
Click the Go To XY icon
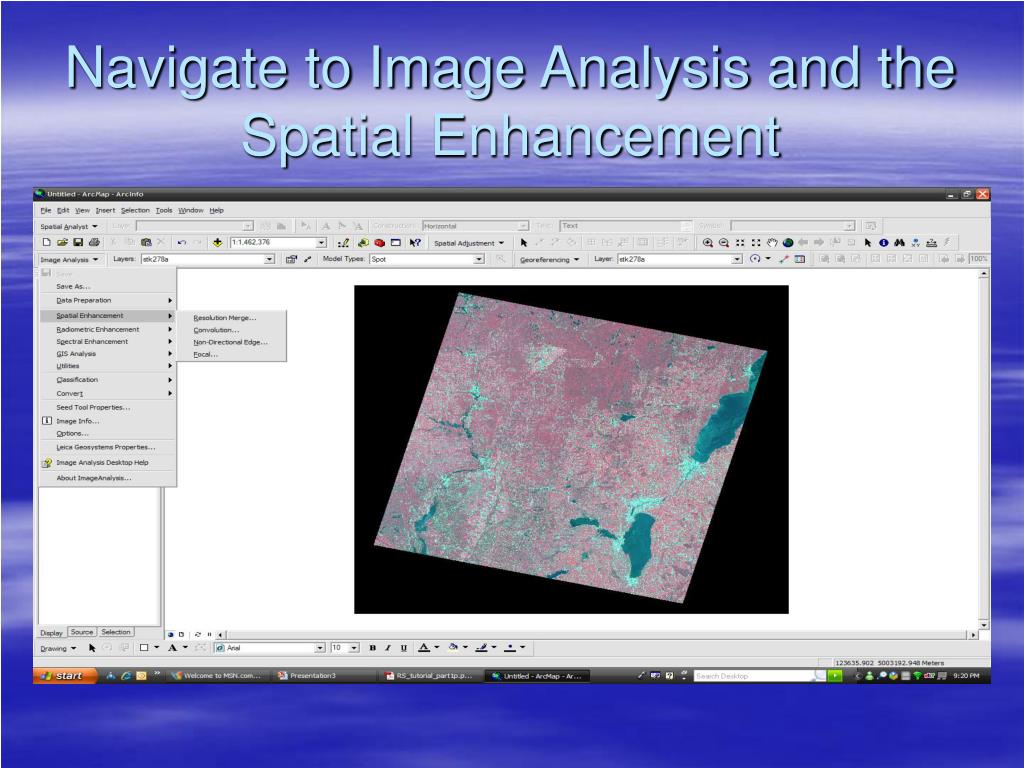[x=916, y=242]
